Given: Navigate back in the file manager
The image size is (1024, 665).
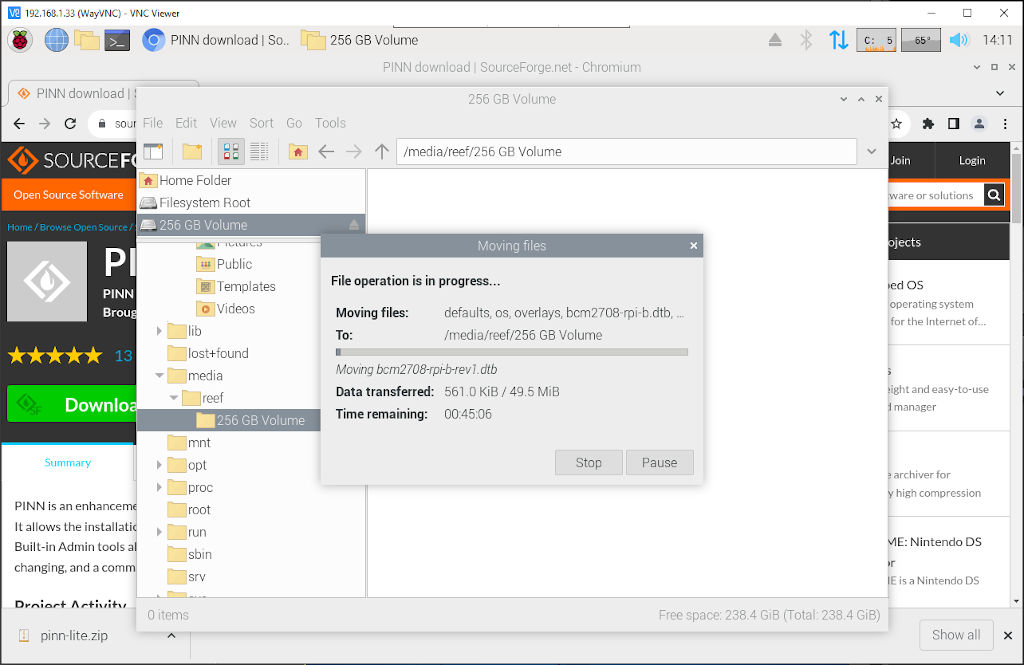Looking at the screenshot, I should coord(326,152).
